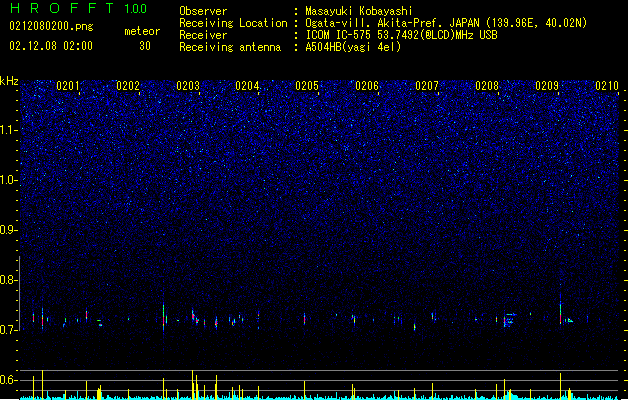The height and width of the screenshot is (400, 629).
Task: Click time marker 0205 on spectrogram
Action: pyautogui.click(x=307, y=86)
